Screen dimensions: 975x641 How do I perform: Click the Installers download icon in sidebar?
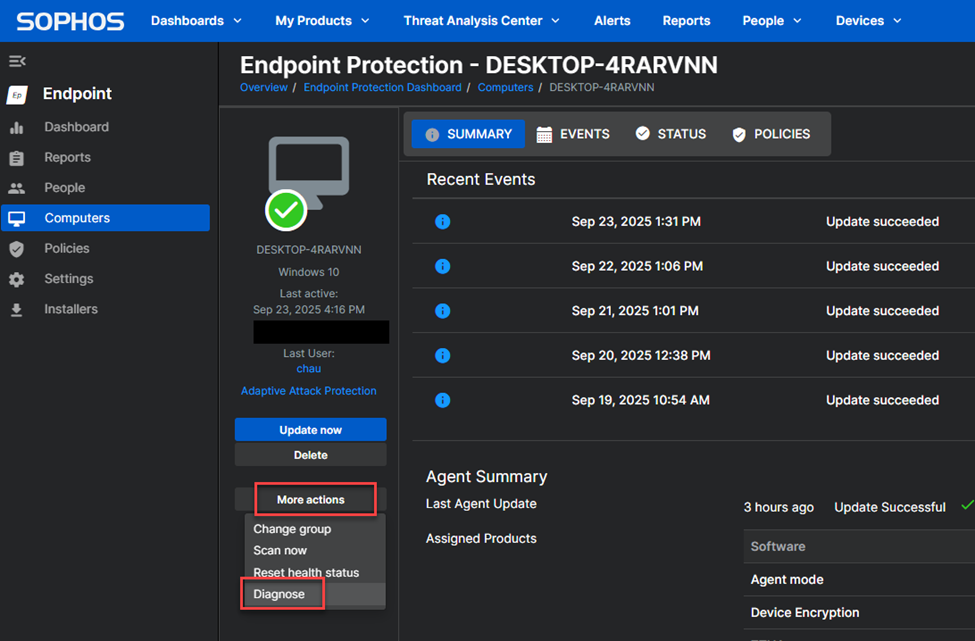click(x=16, y=310)
